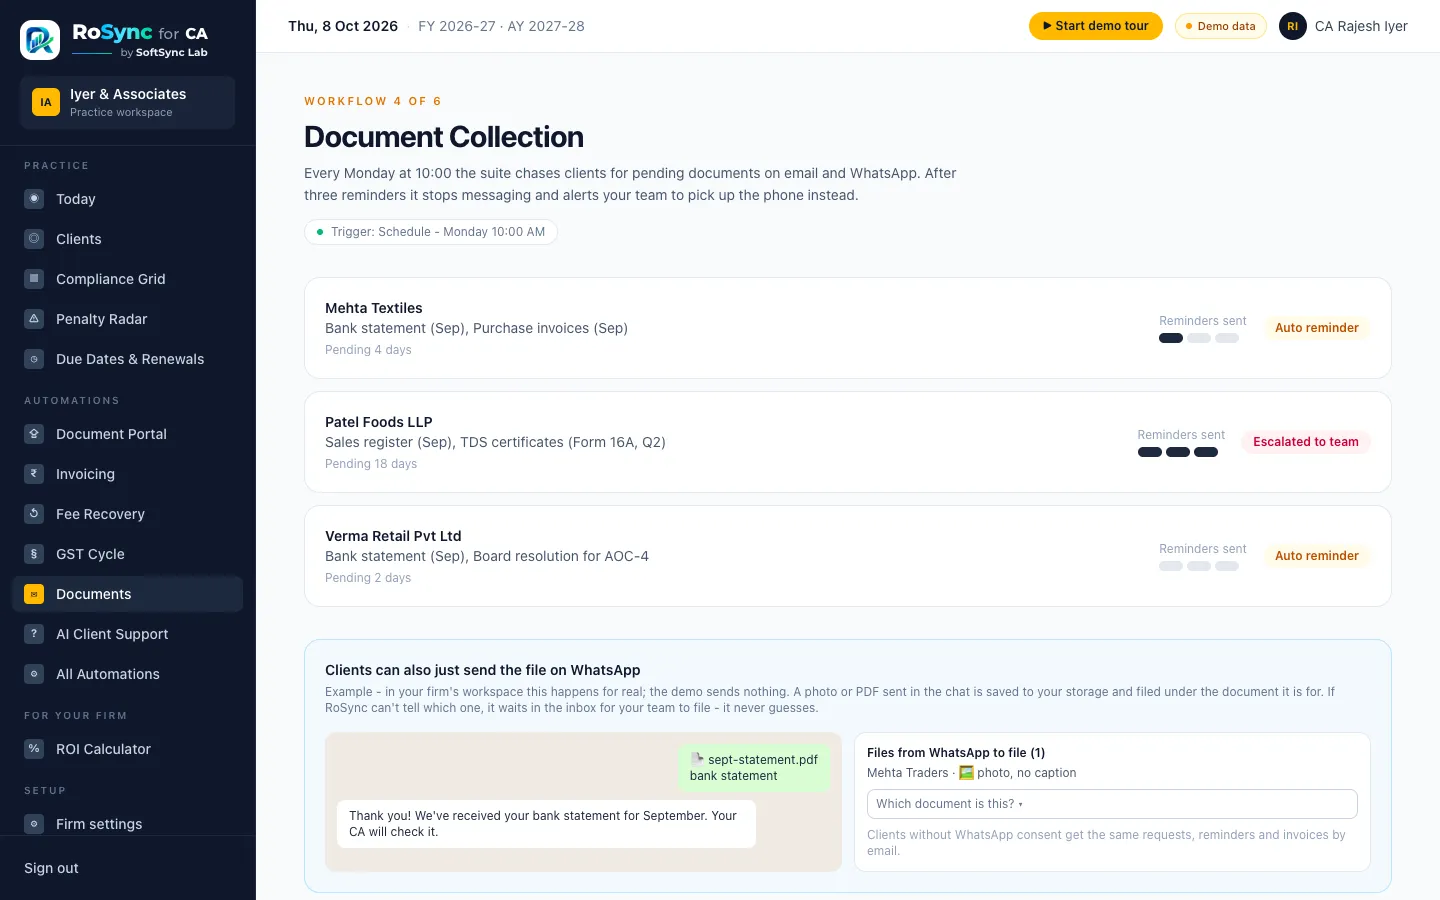Switch the Iyer & Associates practice workspace

(128, 102)
